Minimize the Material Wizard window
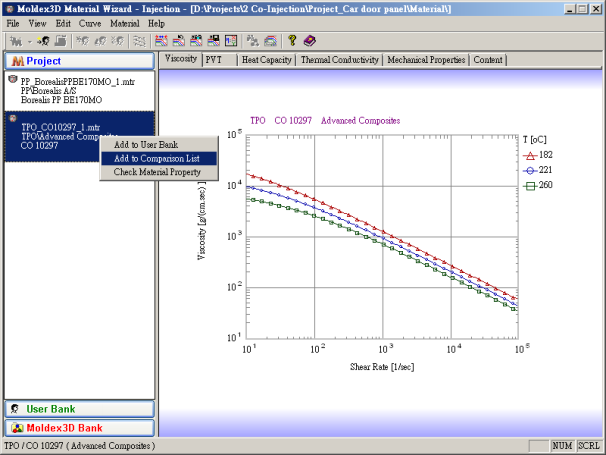This screenshot has width=606, height=455. point(569,9)
